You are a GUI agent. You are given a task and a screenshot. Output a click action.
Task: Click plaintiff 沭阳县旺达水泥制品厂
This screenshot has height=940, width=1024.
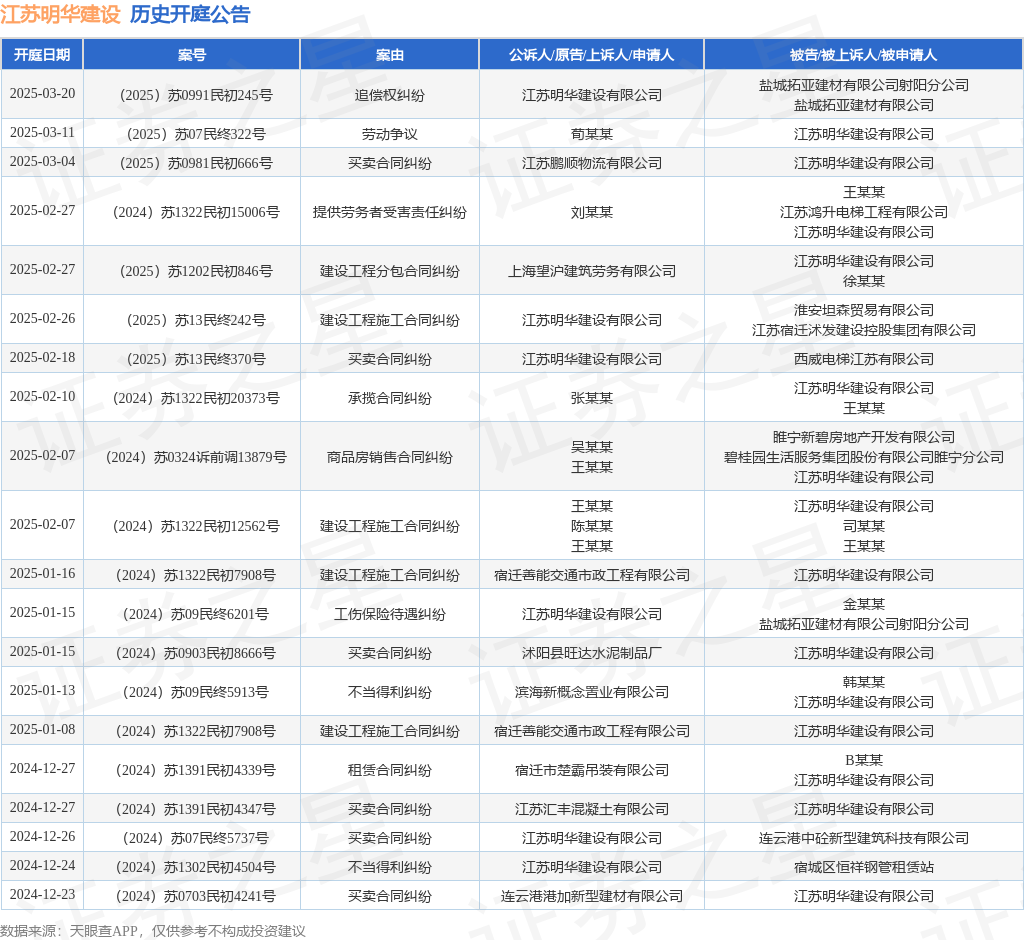click(x=592, y=653)
